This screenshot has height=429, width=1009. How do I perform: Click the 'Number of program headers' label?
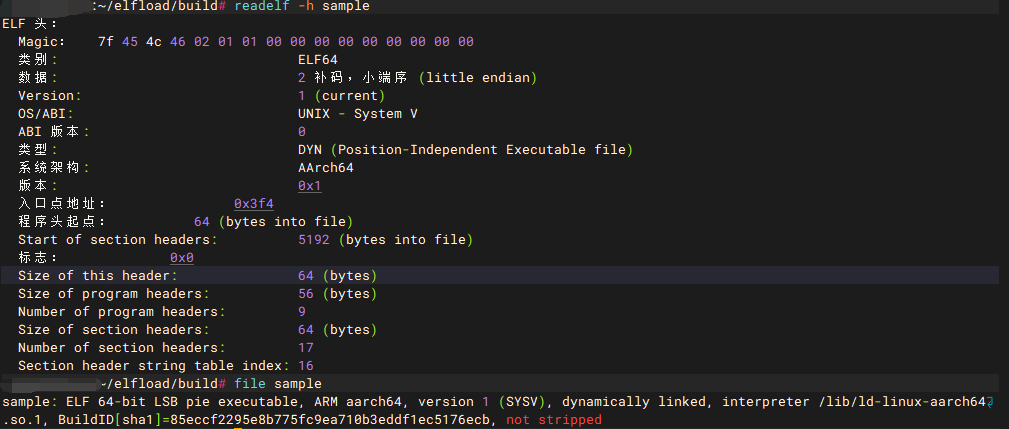point(119,312)
